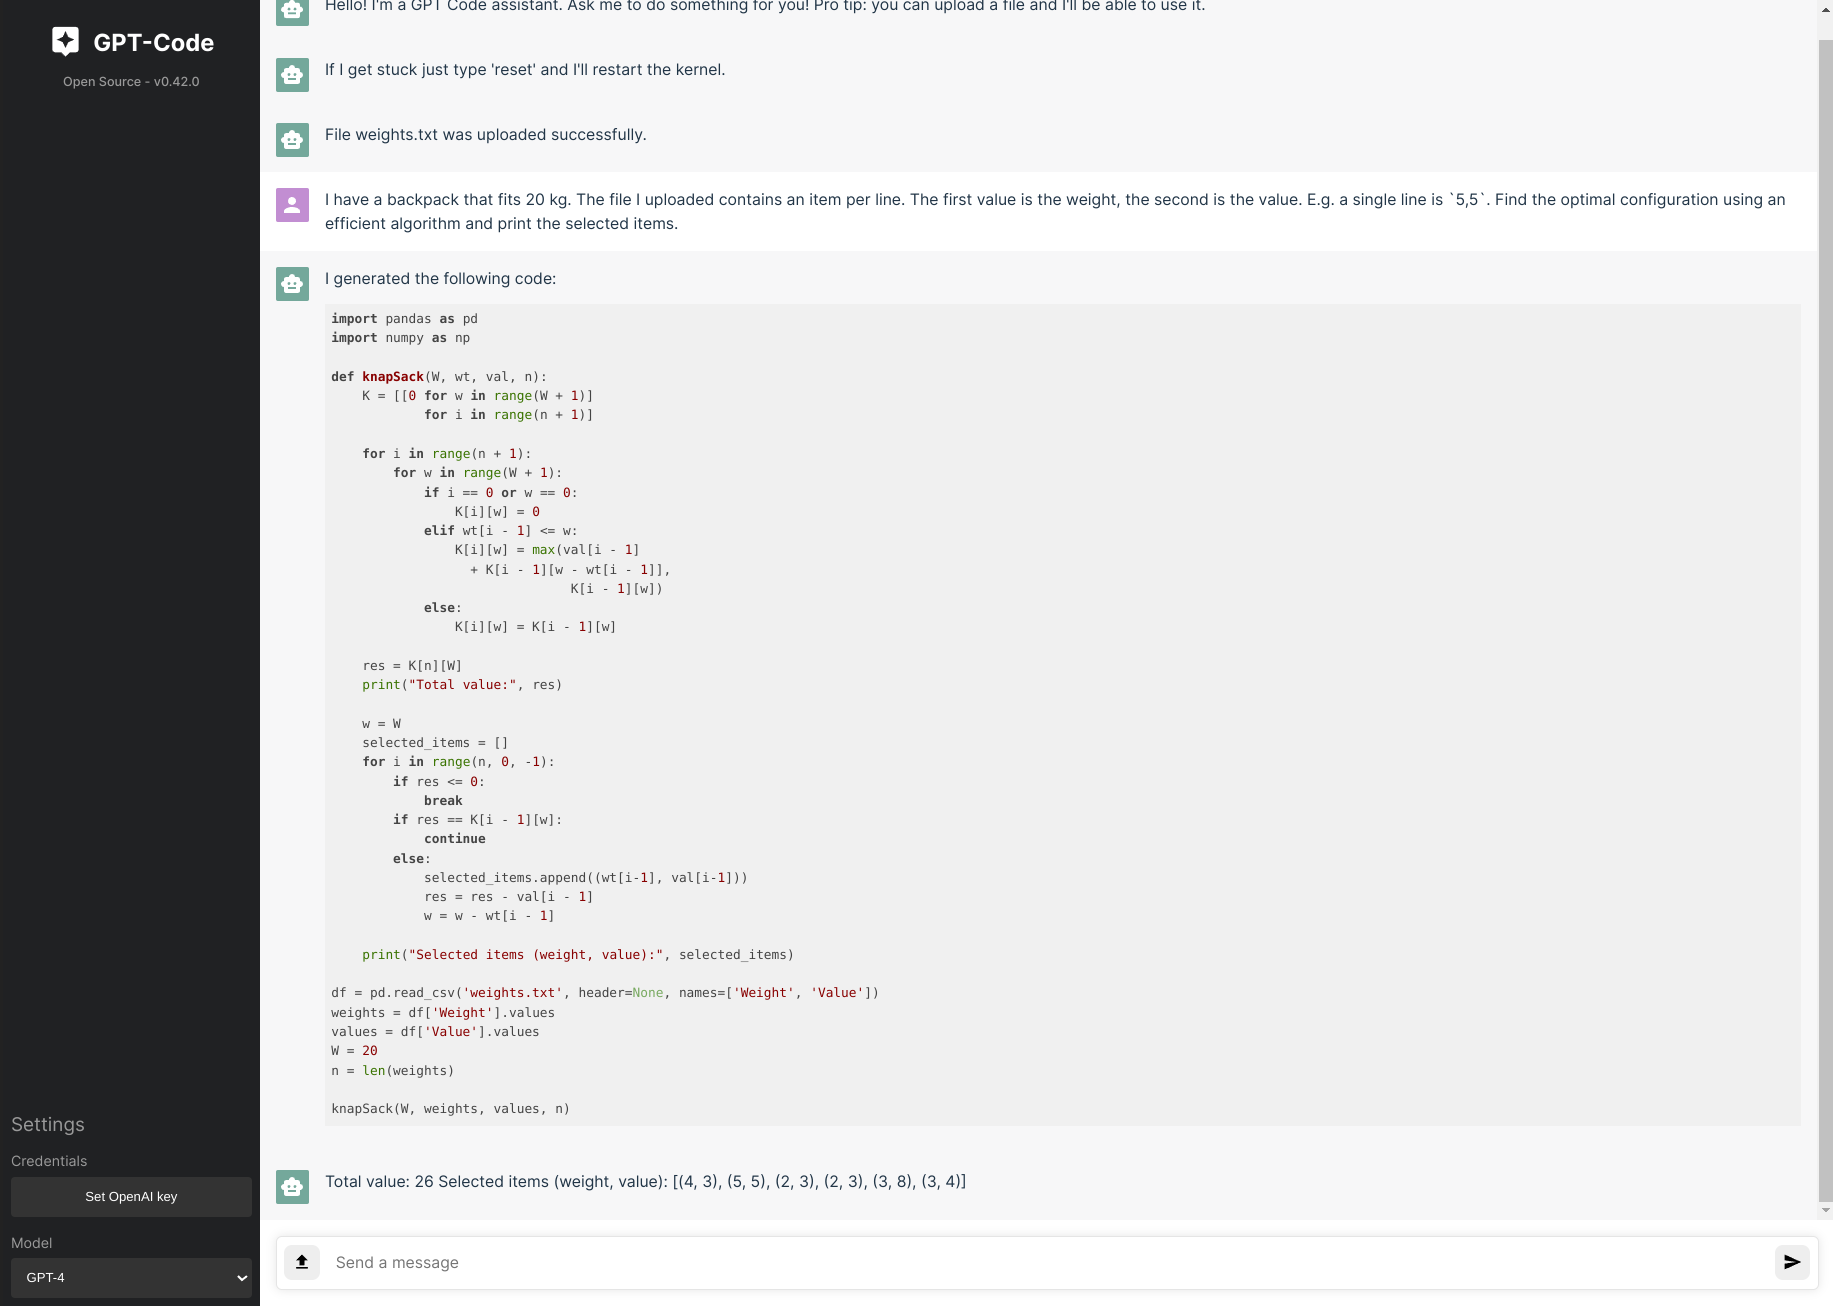
Task: Click 'File weights.txt was uploaded successfully.' message
Action: 486,135
